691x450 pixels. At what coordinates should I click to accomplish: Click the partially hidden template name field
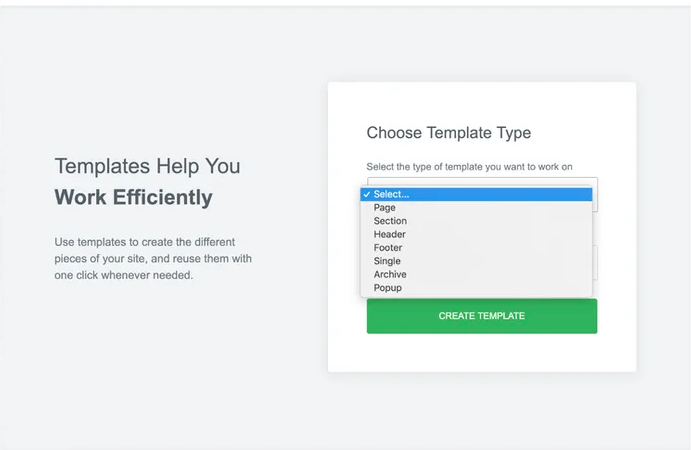[x=595, y=262]
